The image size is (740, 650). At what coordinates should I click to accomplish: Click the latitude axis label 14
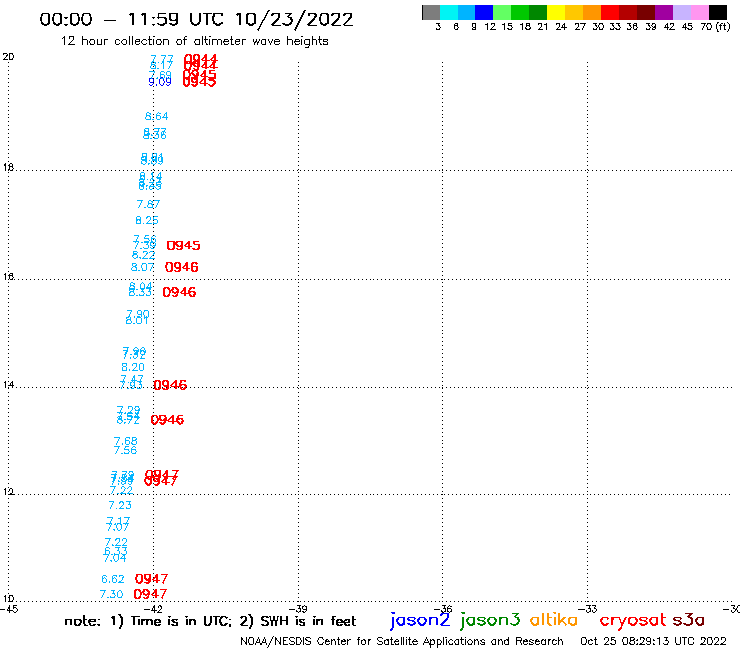pos(8,385)
